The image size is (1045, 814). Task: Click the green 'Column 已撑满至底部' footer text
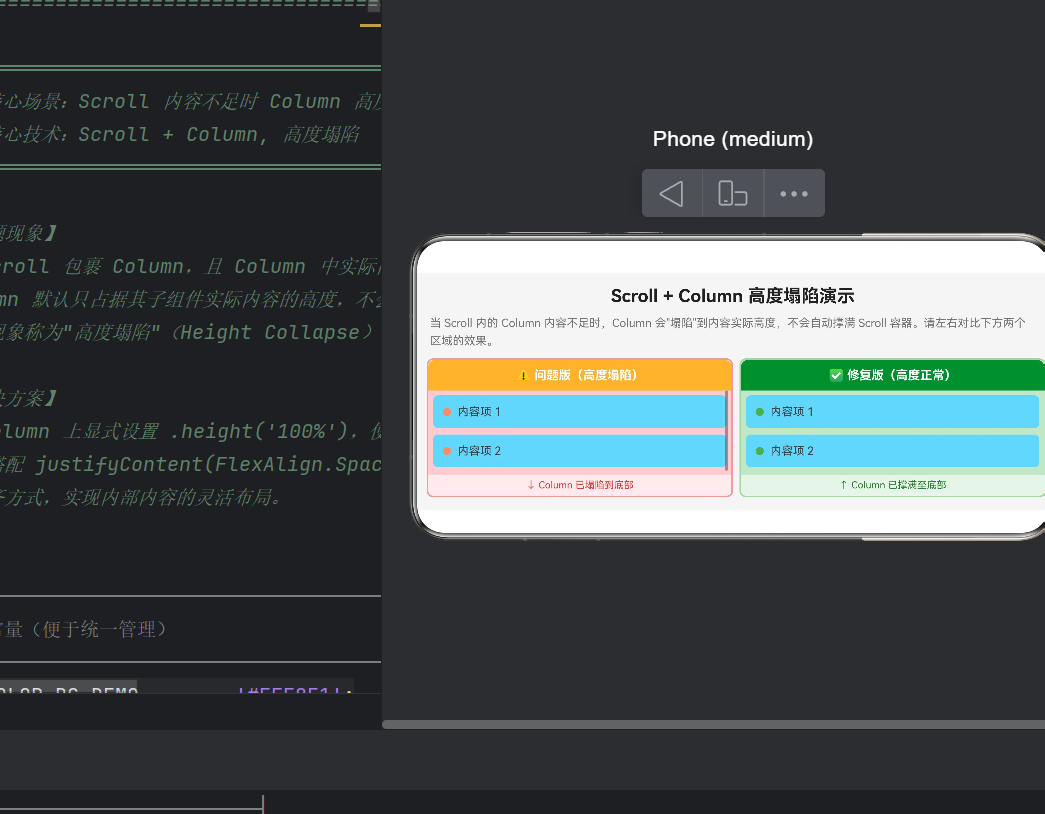coord(892,485)
